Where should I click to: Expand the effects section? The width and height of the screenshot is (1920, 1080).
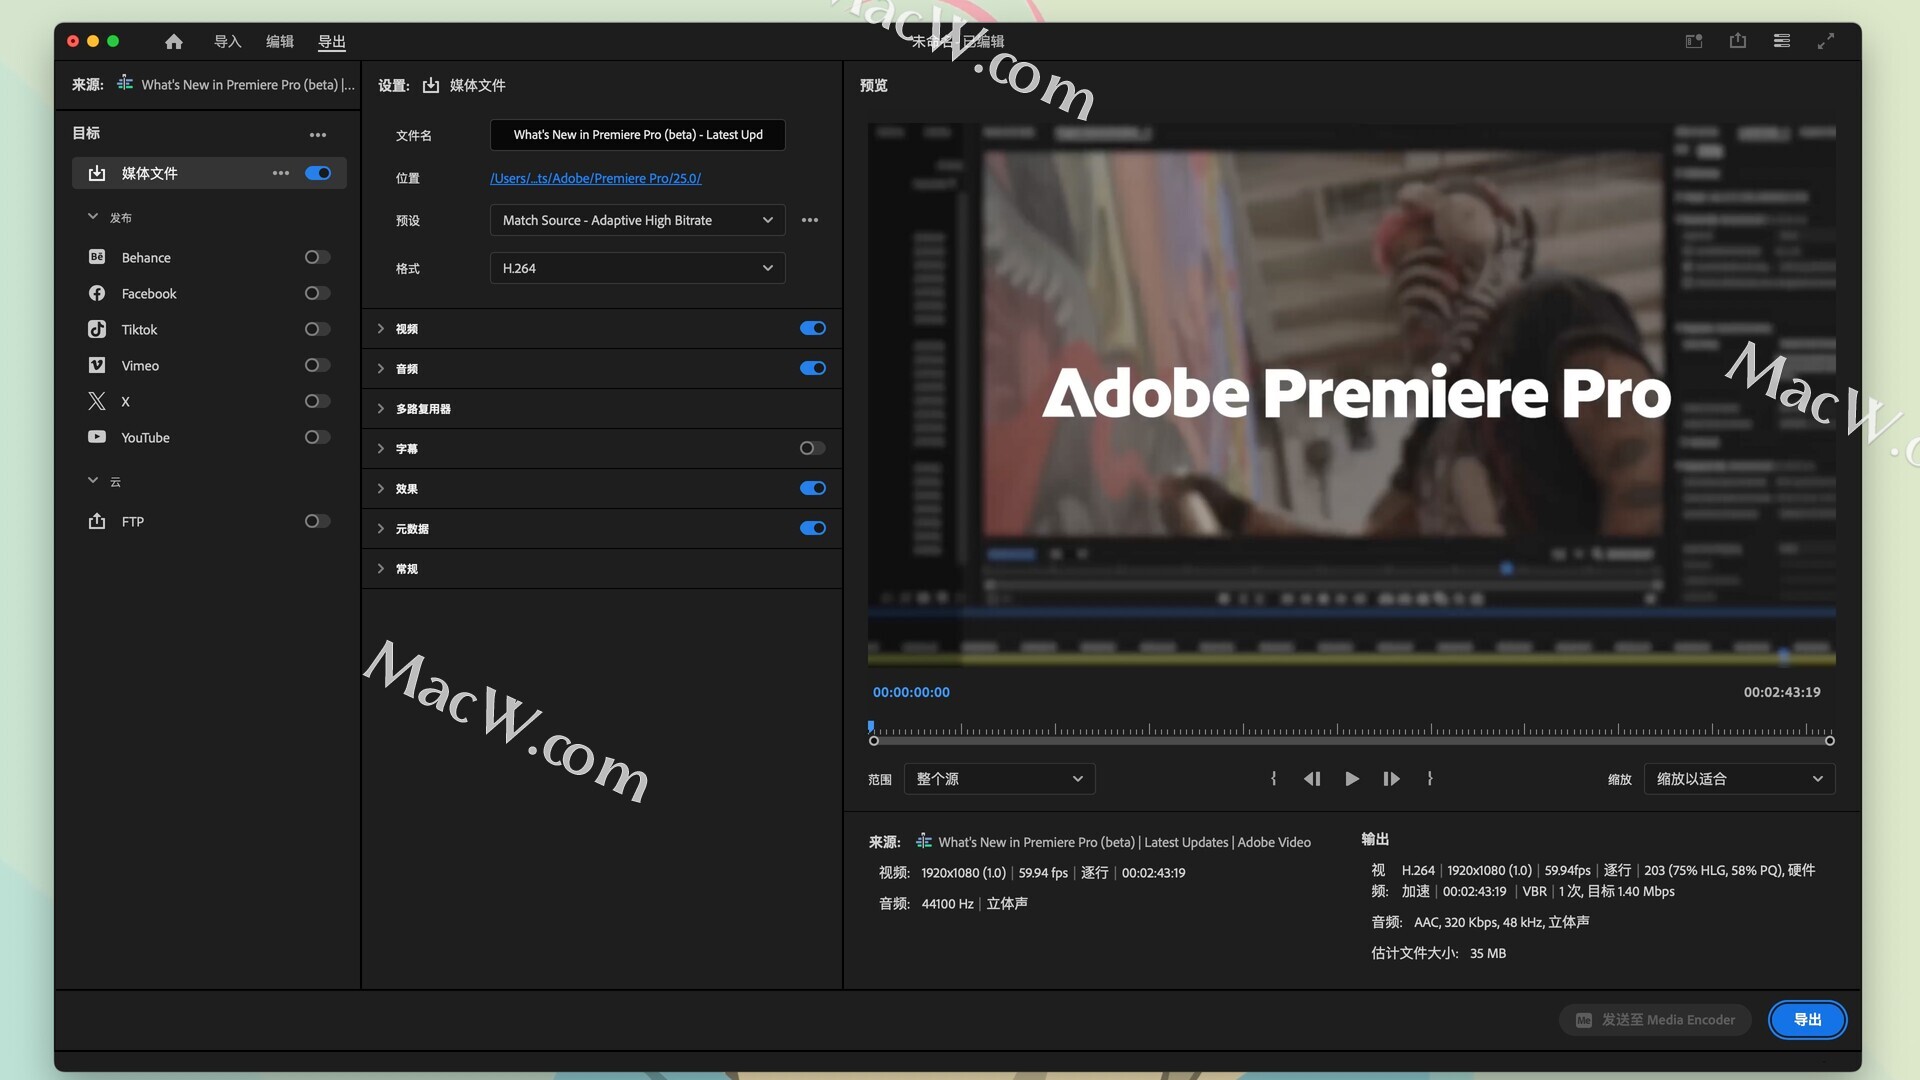[x=381, y=488]
